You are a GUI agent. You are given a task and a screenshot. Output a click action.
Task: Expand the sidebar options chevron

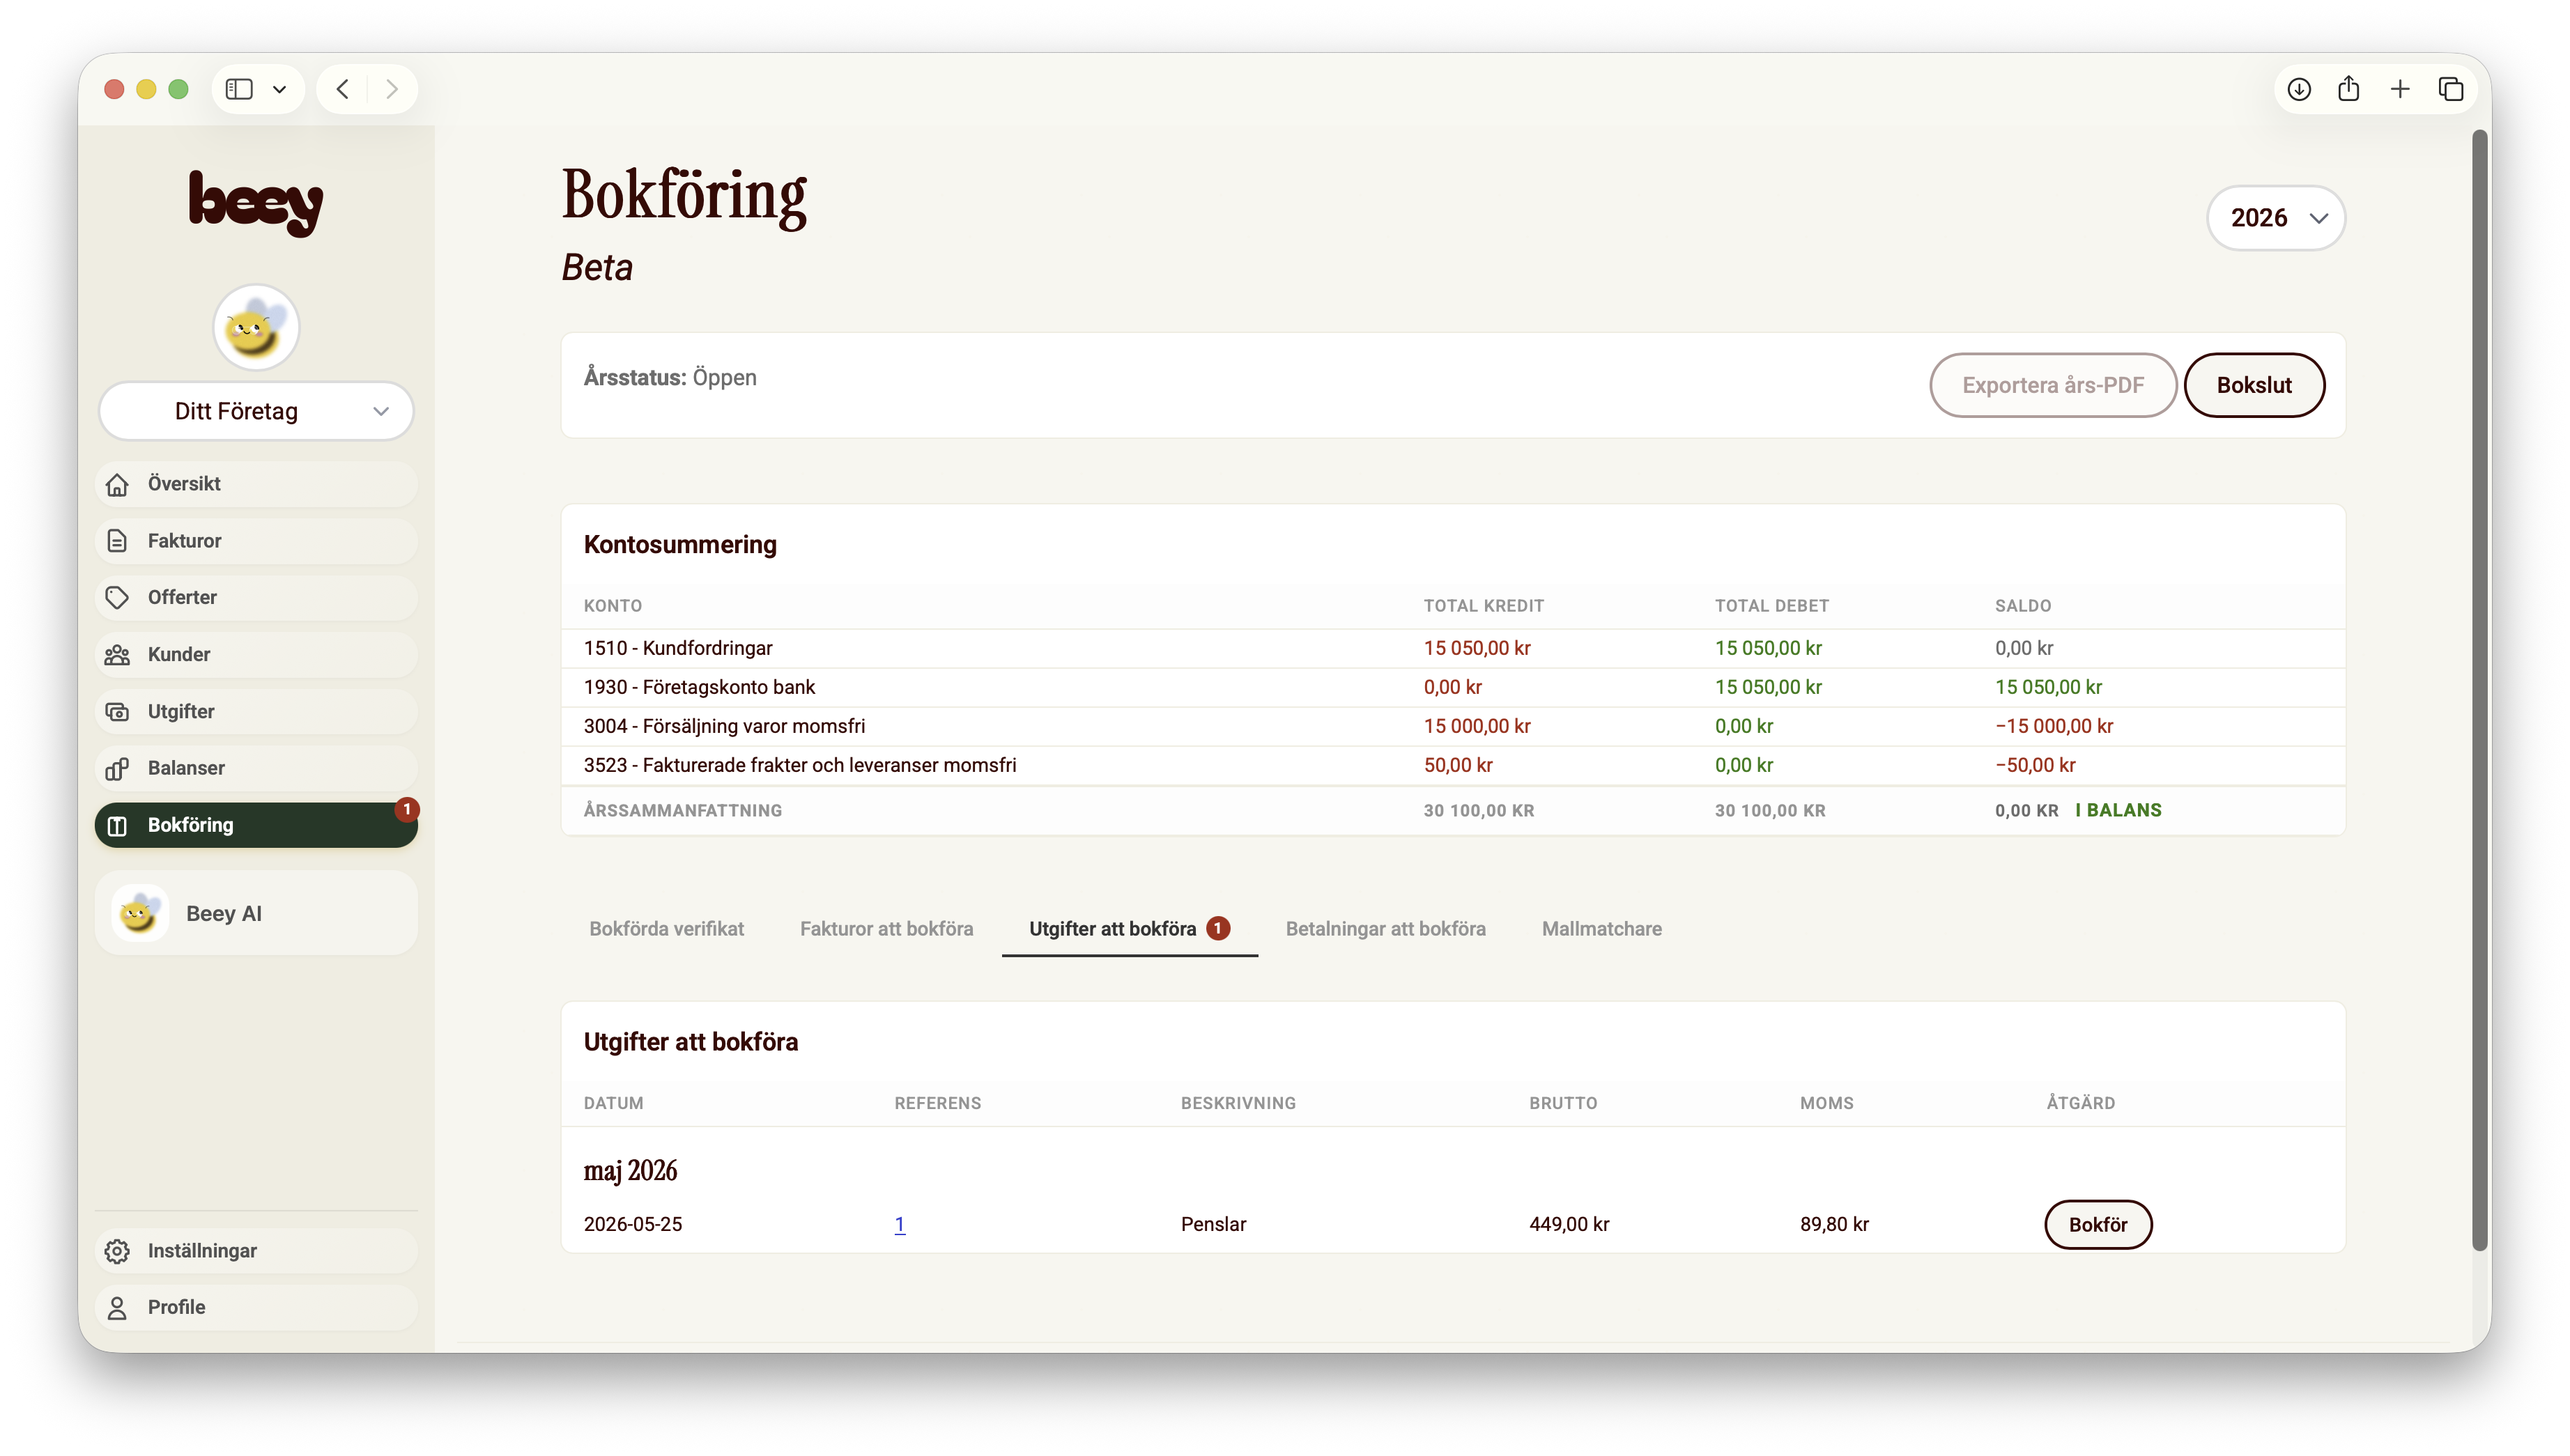[280, 89]
